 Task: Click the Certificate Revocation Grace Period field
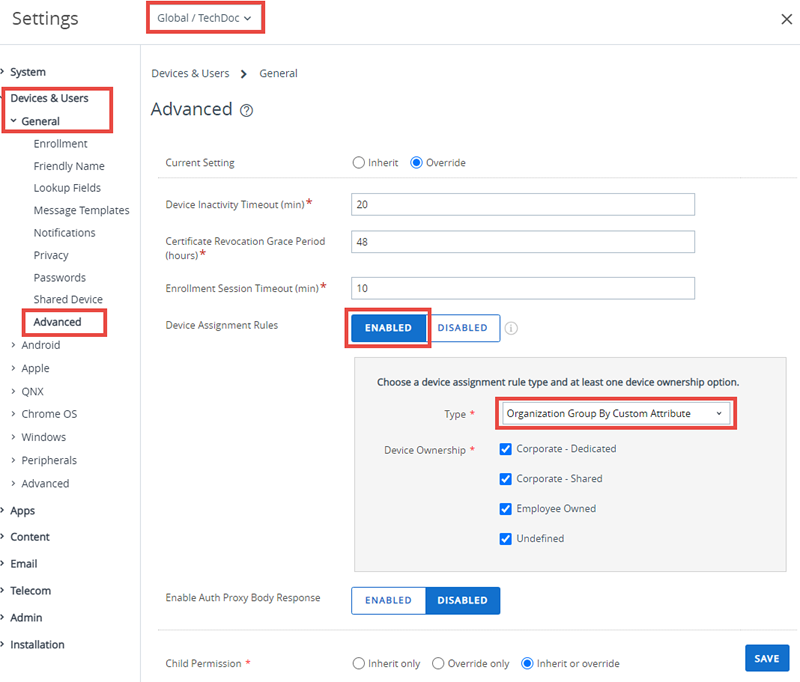click(x=522, y=242)
